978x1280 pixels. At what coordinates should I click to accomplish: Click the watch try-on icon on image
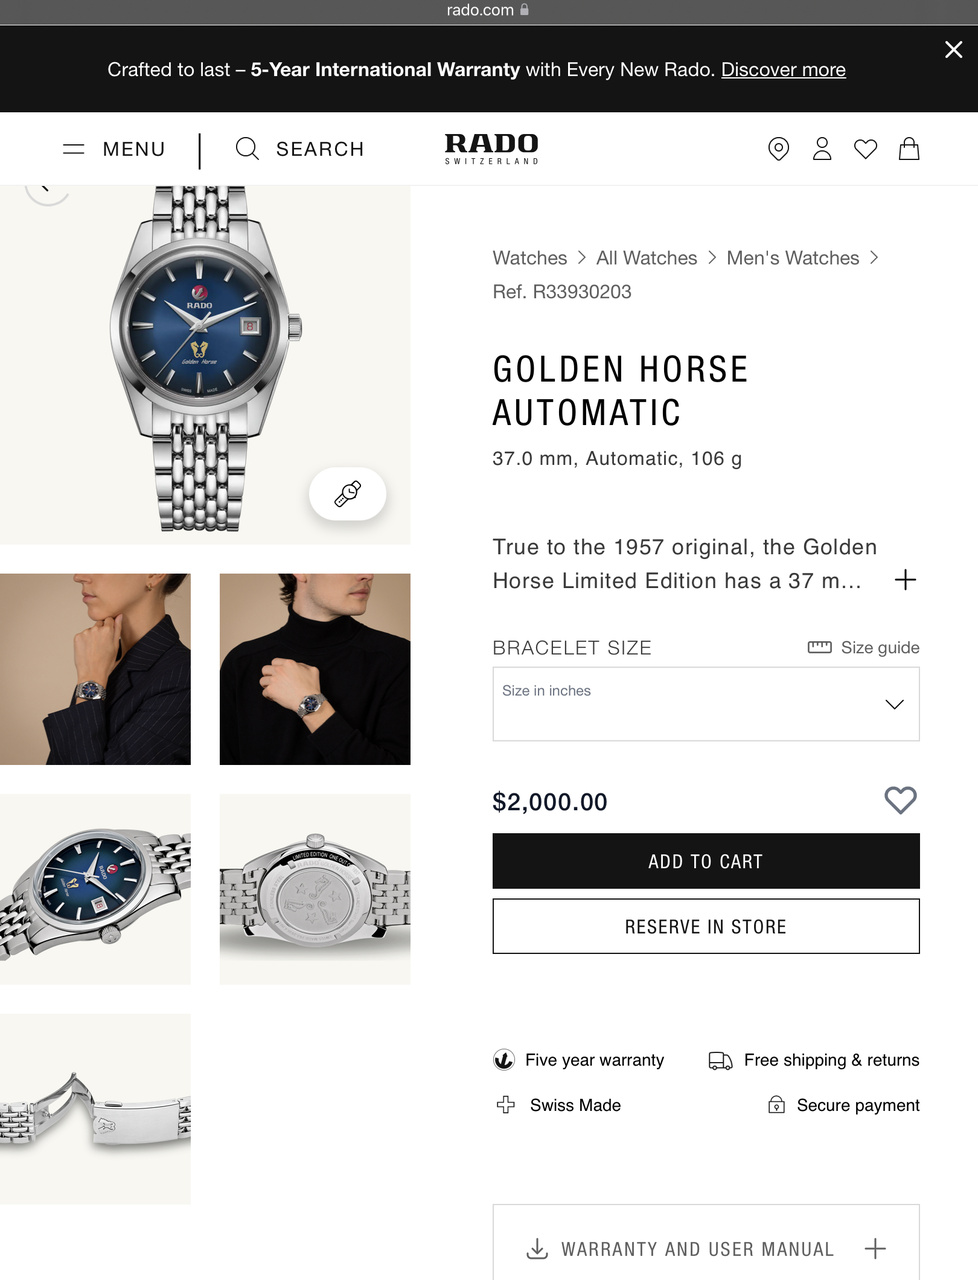click(x=348, y=494)
